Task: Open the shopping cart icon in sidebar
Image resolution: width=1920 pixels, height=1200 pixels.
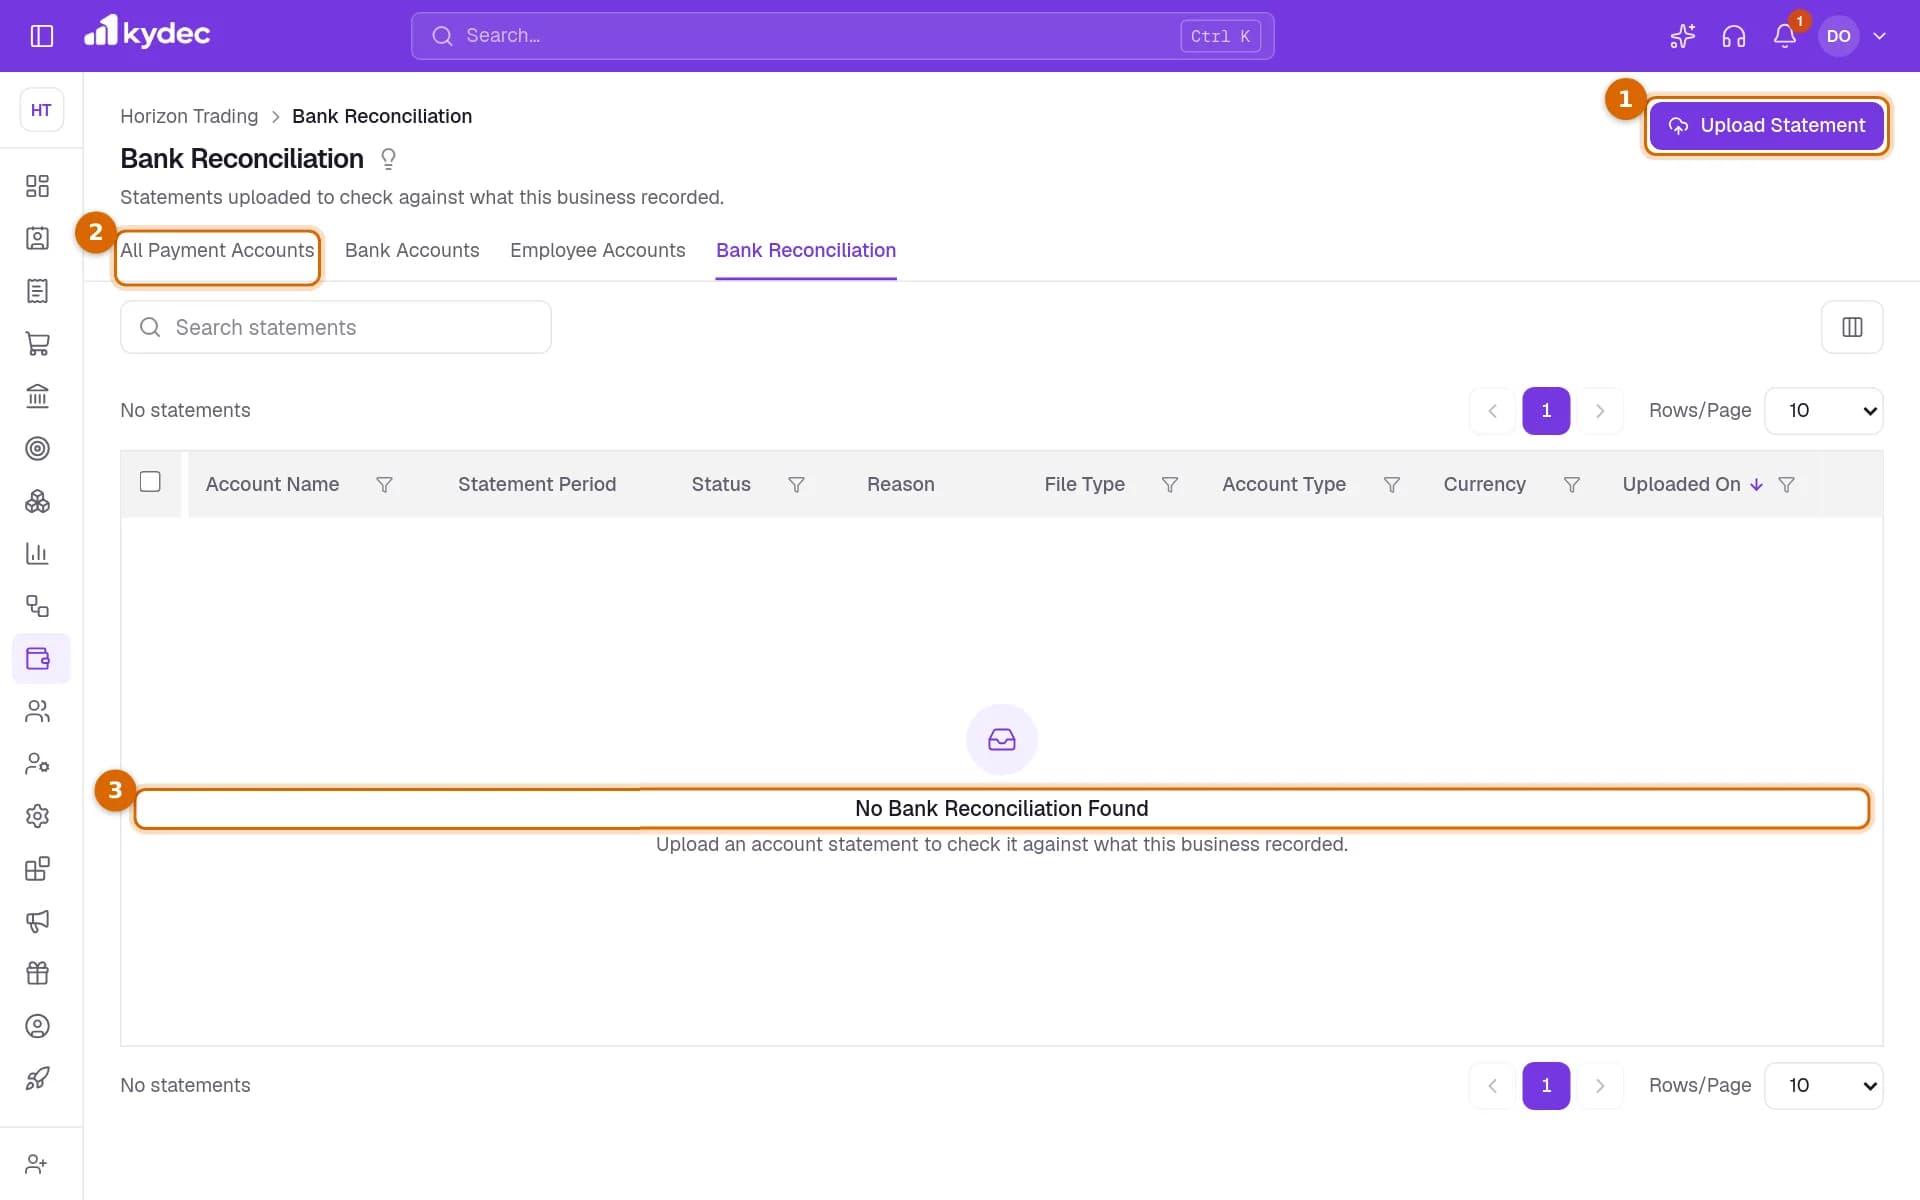Action: 37,343
